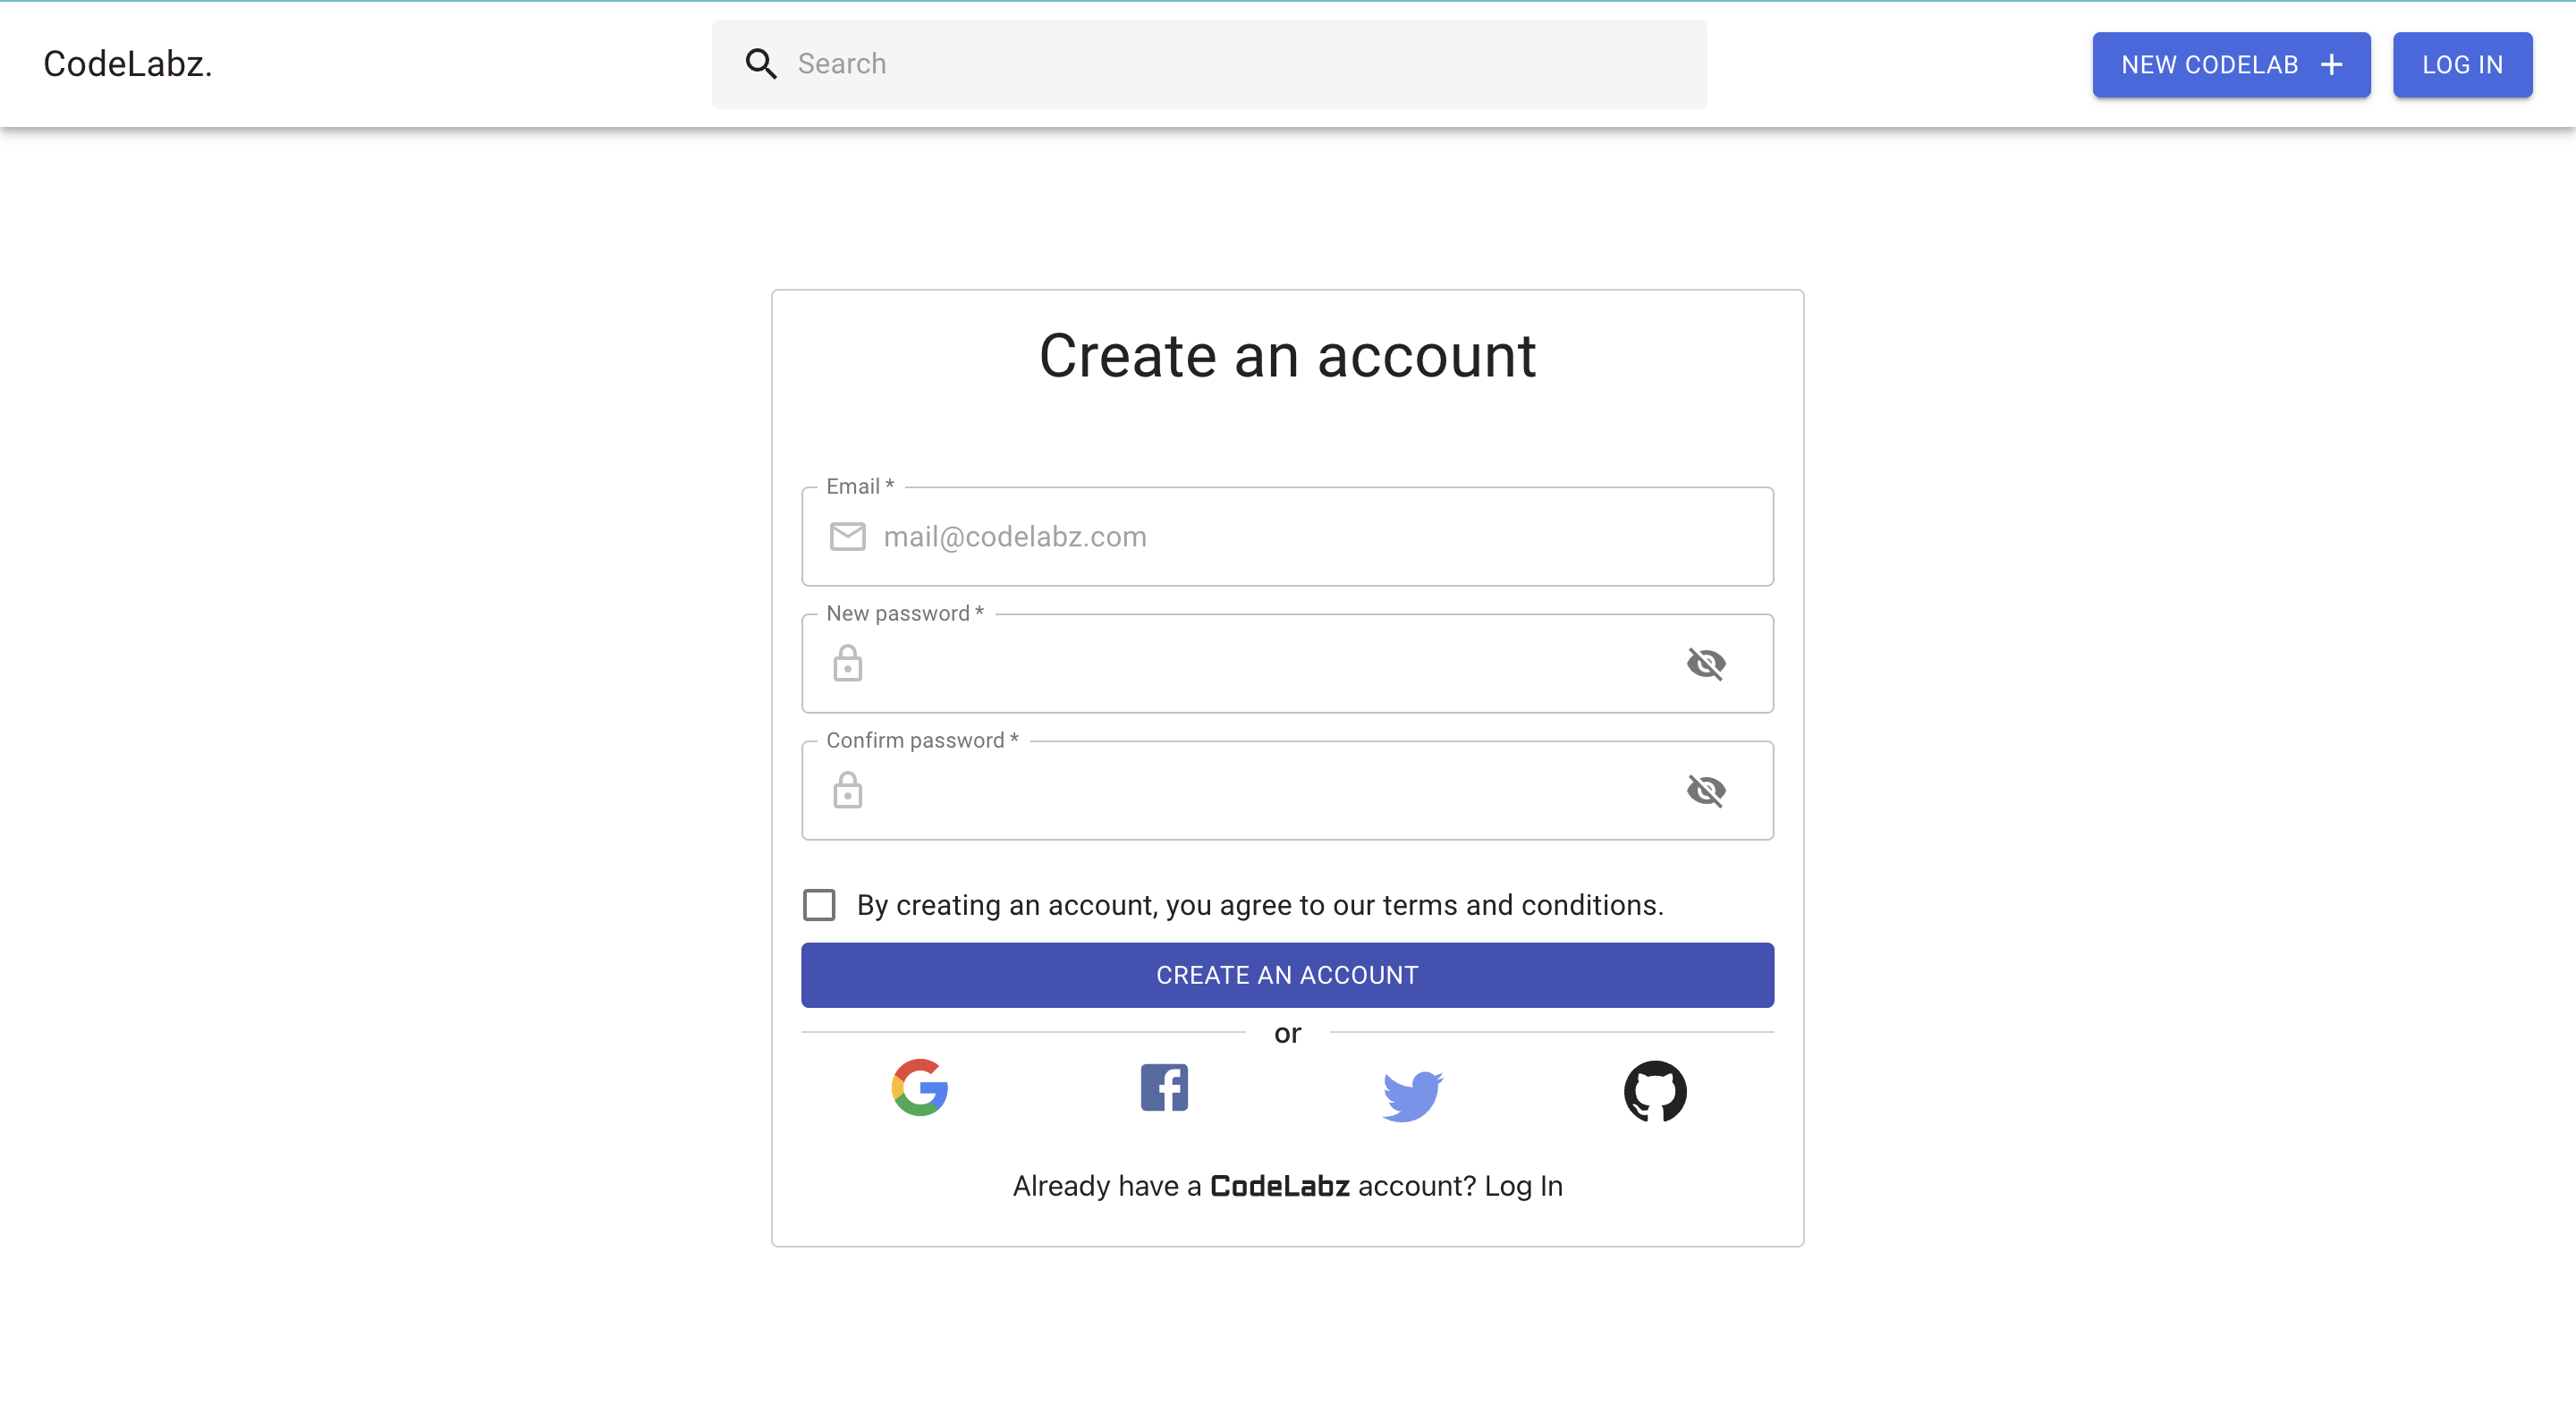The height and width of the screenshot is (1413, 2576).
Task: Click the lock icon in New password field
Action: point(847,664)
